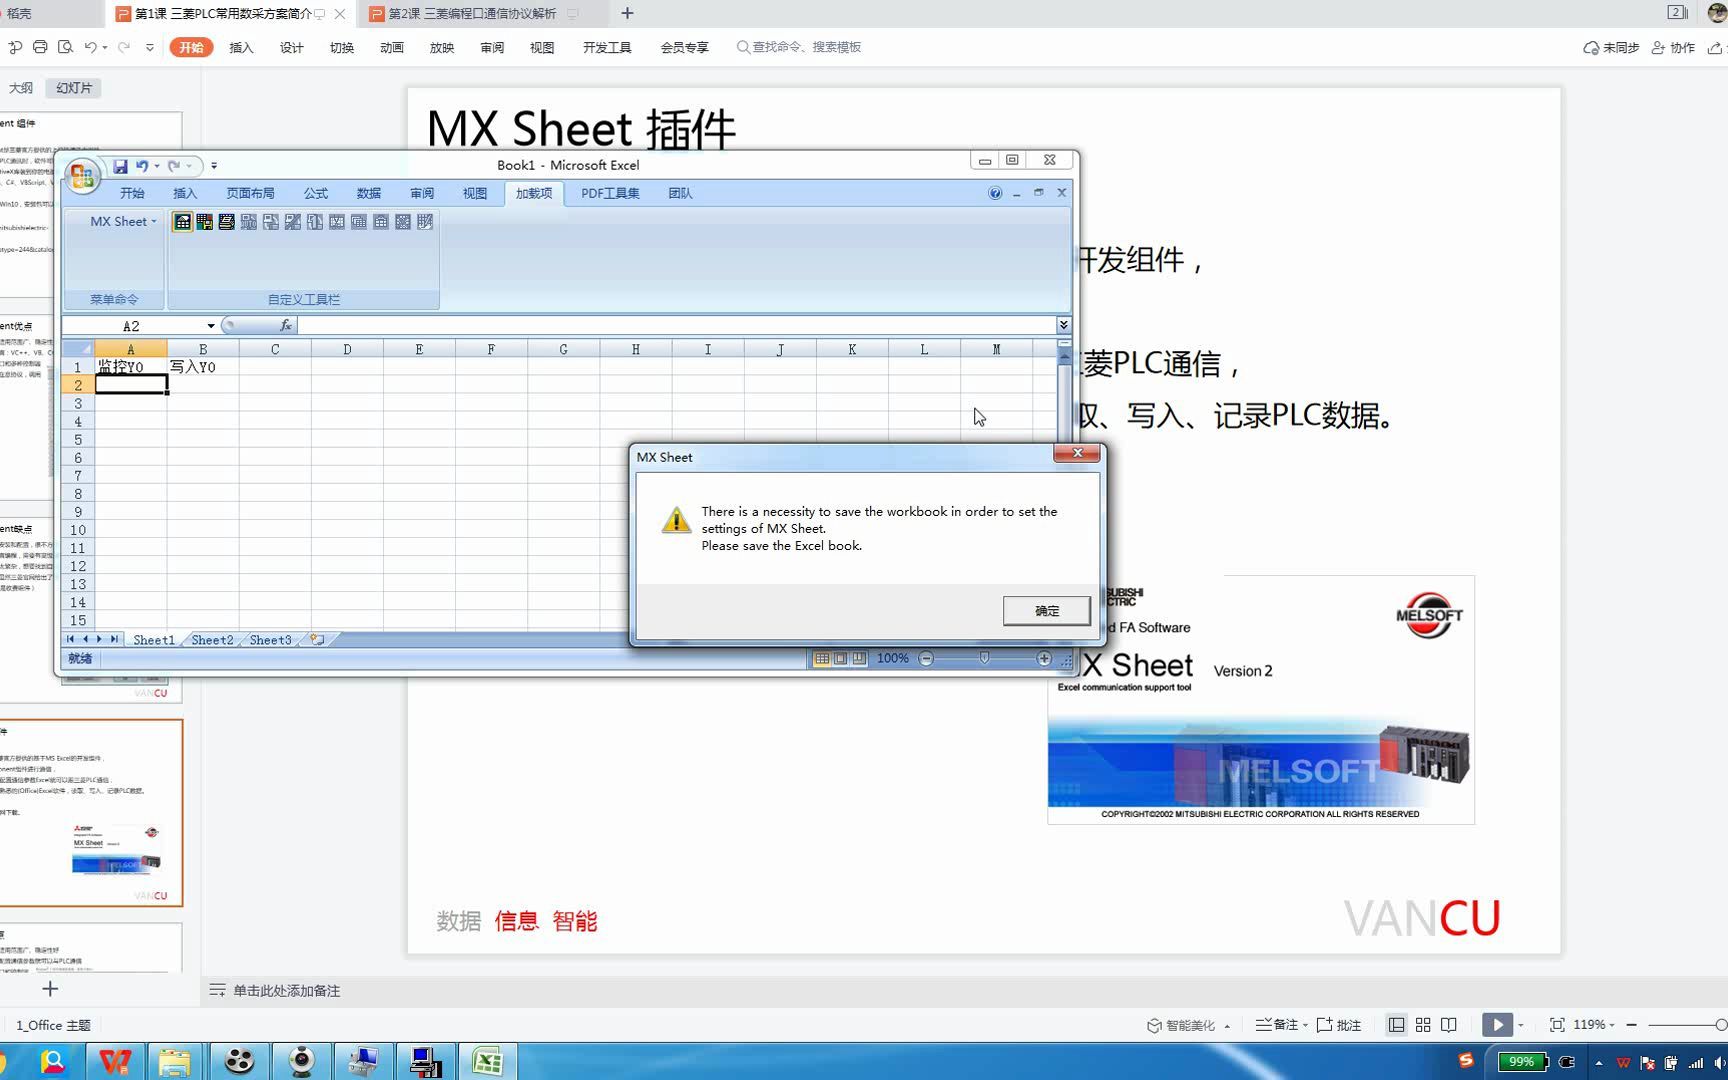The image size is (1728, 1080).
Task: Switch to Sheet2 tab
Action: tap(212, 640)
